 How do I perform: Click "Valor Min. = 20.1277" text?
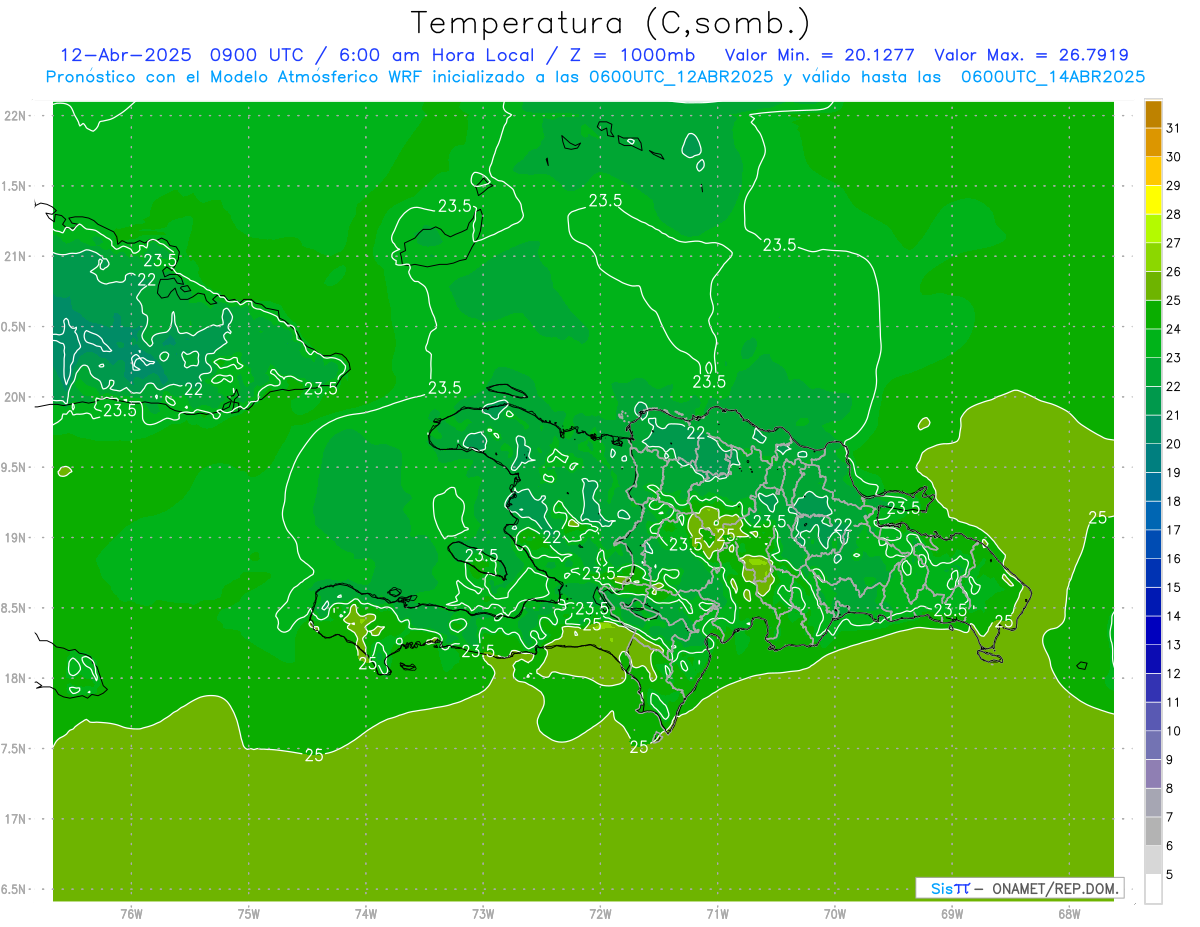819,55
